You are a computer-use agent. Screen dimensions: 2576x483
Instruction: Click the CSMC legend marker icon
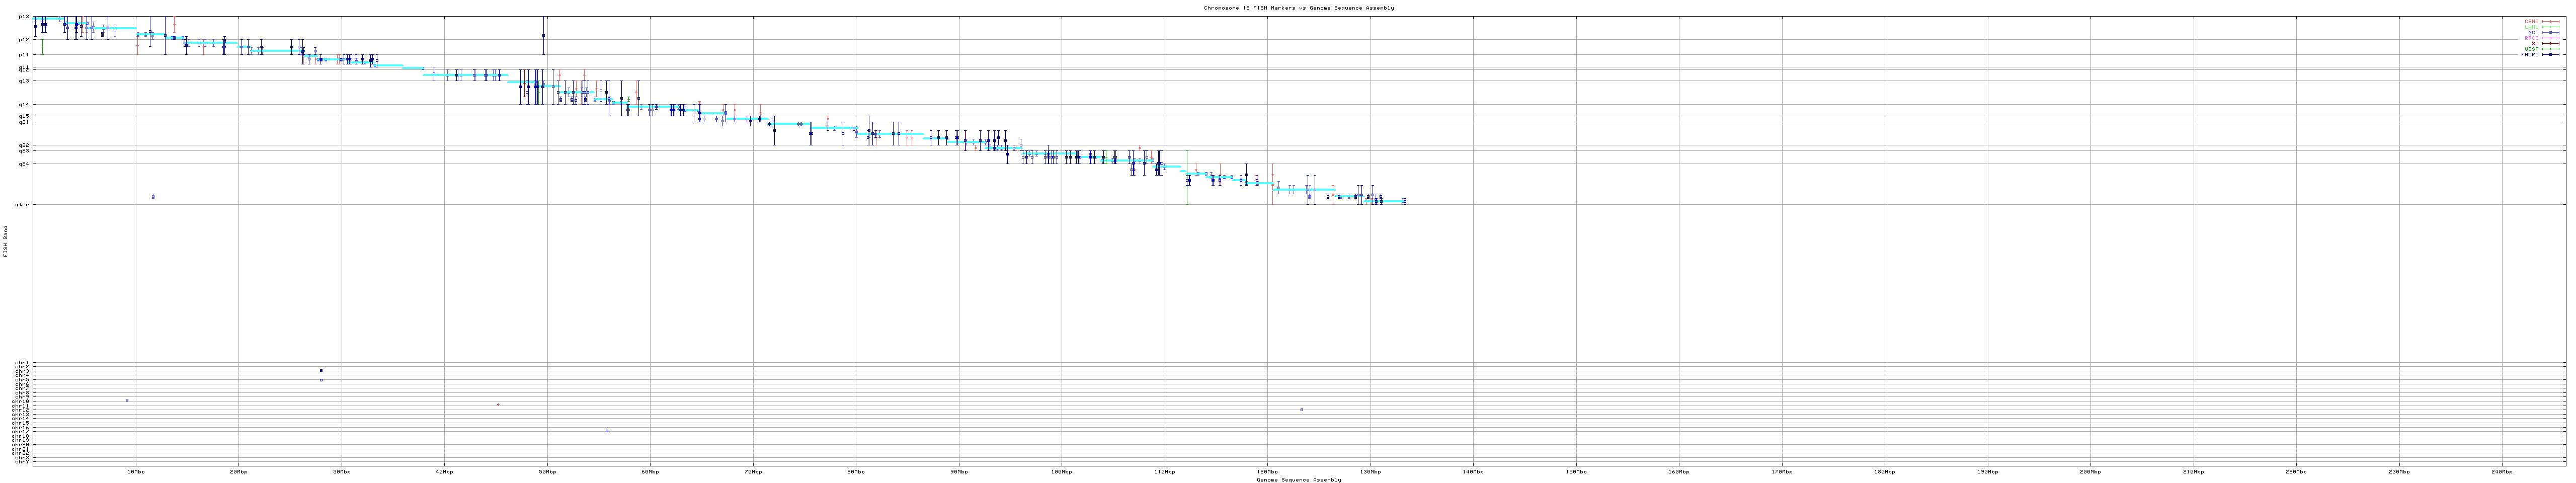(x=2551, y=21)
